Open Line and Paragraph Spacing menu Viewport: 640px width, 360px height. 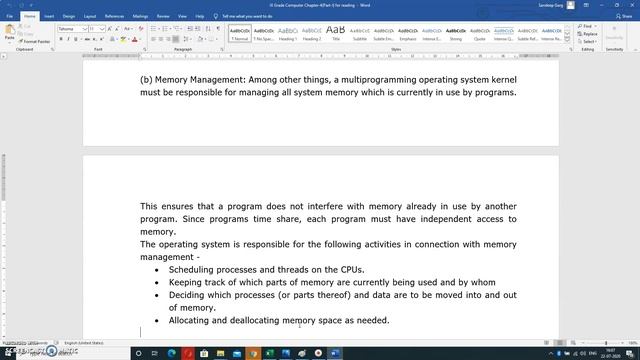[187, 39]
